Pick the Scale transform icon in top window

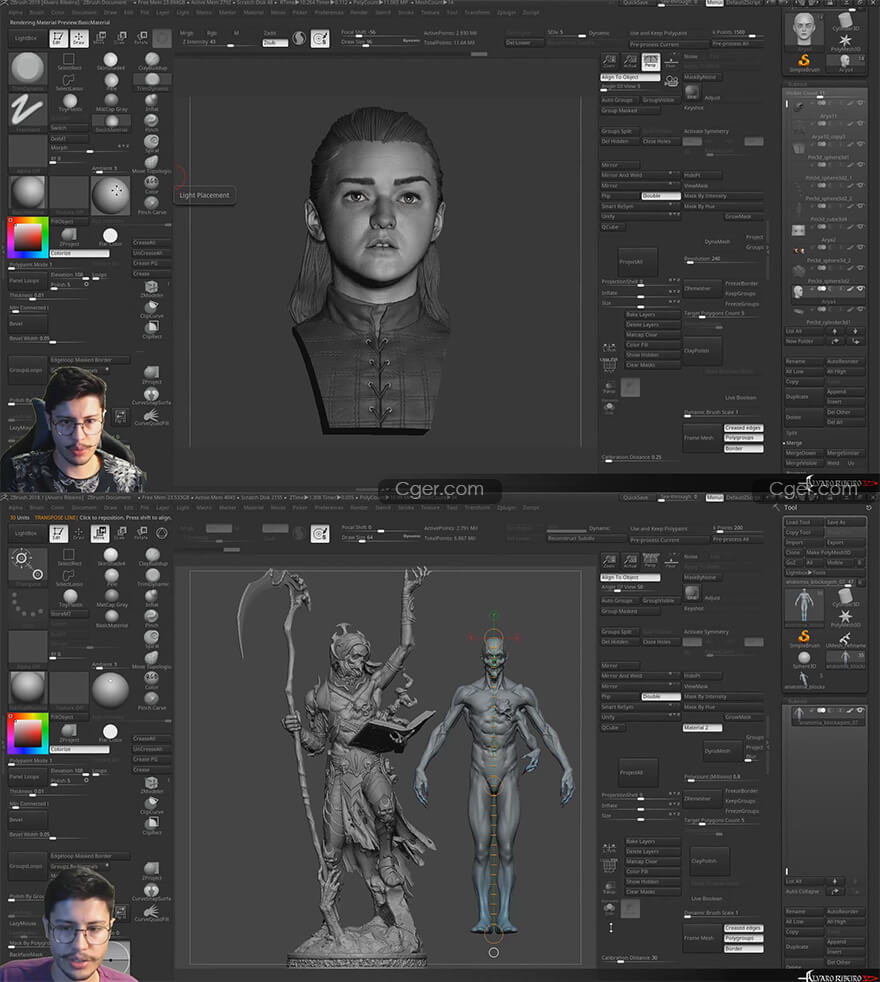coord(121,39)
